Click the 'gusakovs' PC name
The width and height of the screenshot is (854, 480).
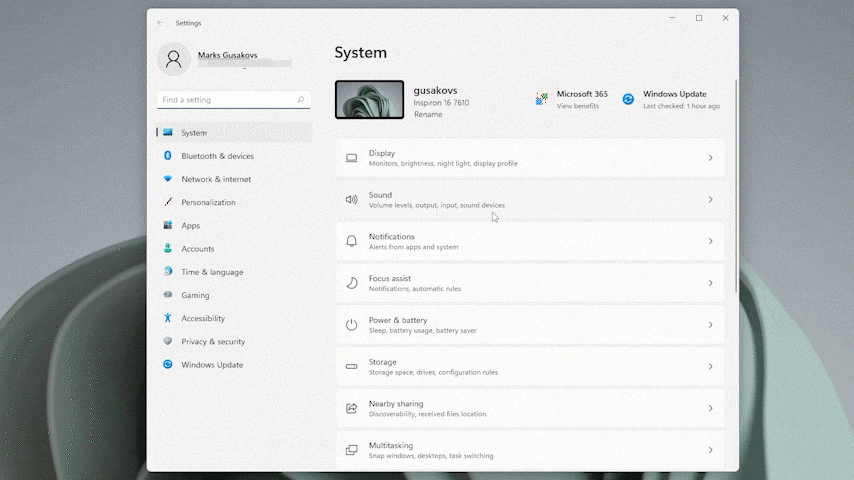(435, 90)
